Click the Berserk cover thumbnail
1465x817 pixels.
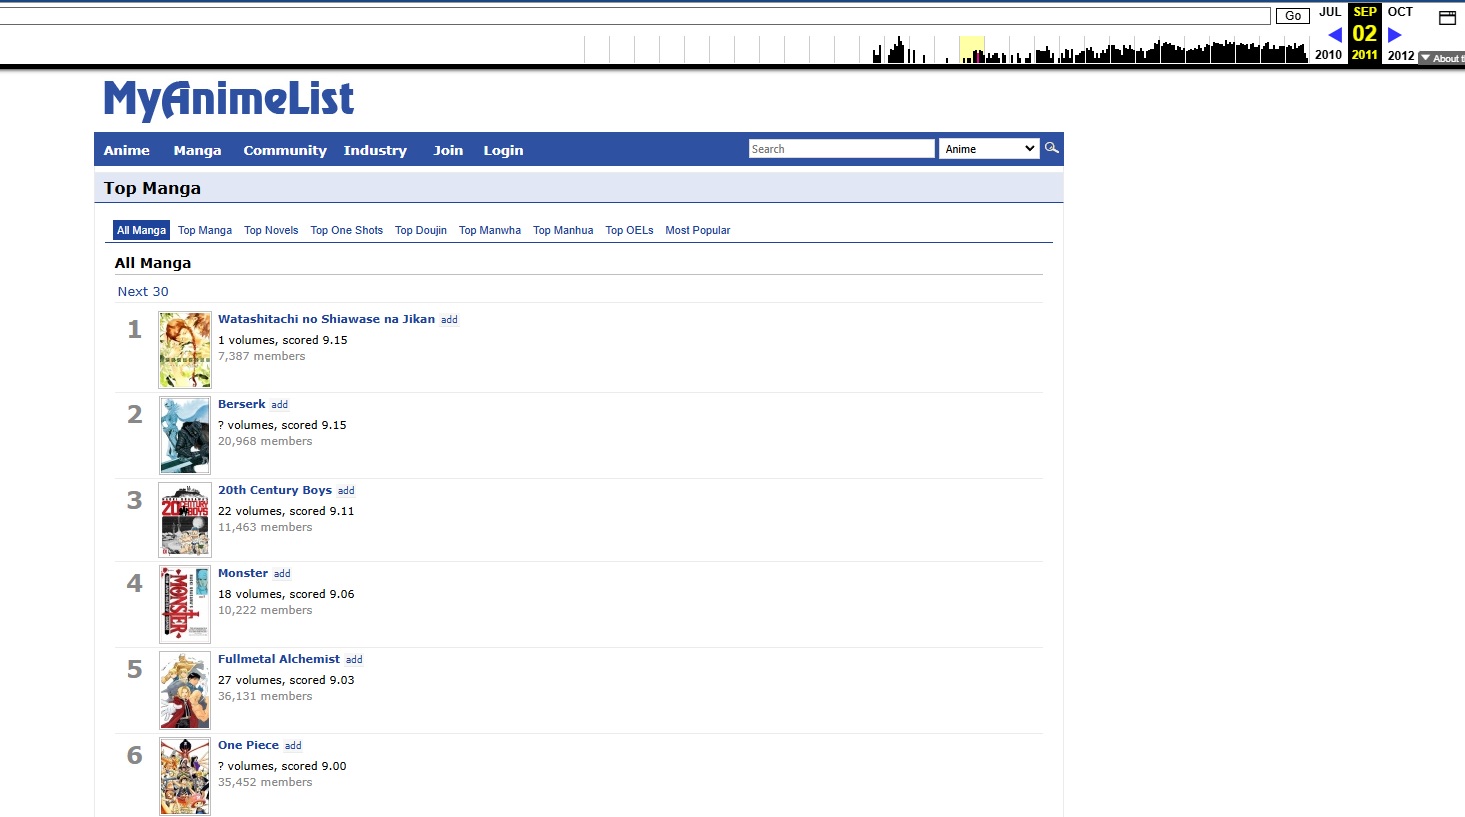(x=185, y=435)
